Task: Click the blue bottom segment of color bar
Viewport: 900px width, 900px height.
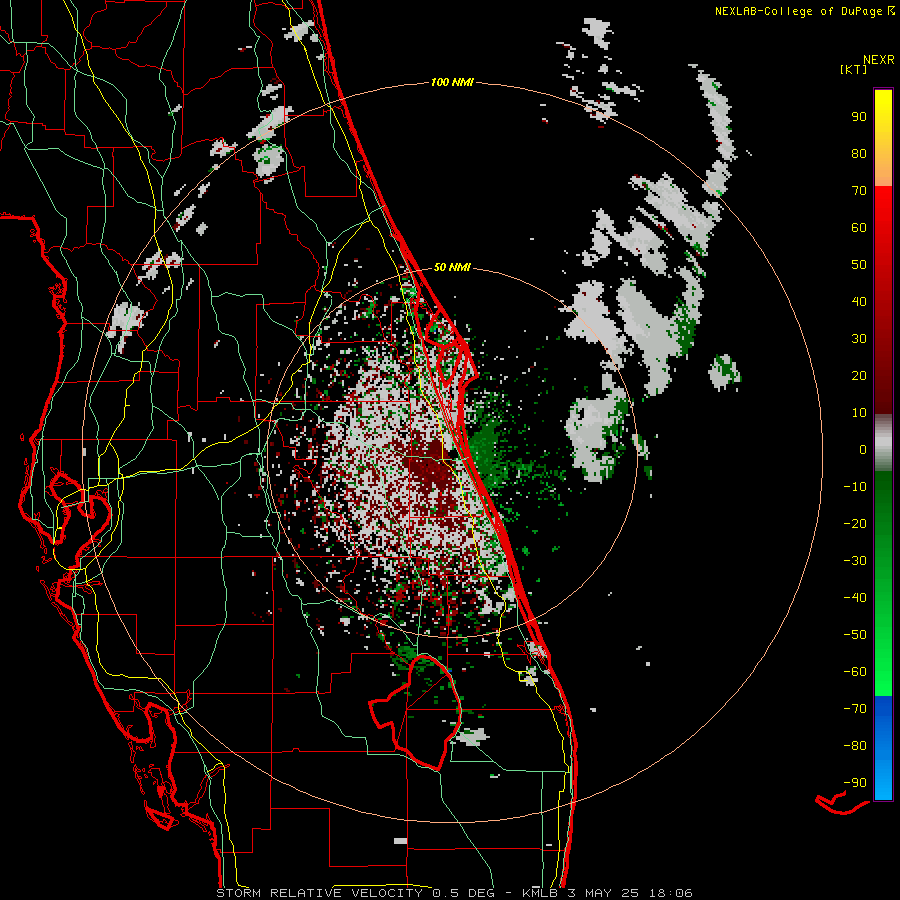Action: 883,747
